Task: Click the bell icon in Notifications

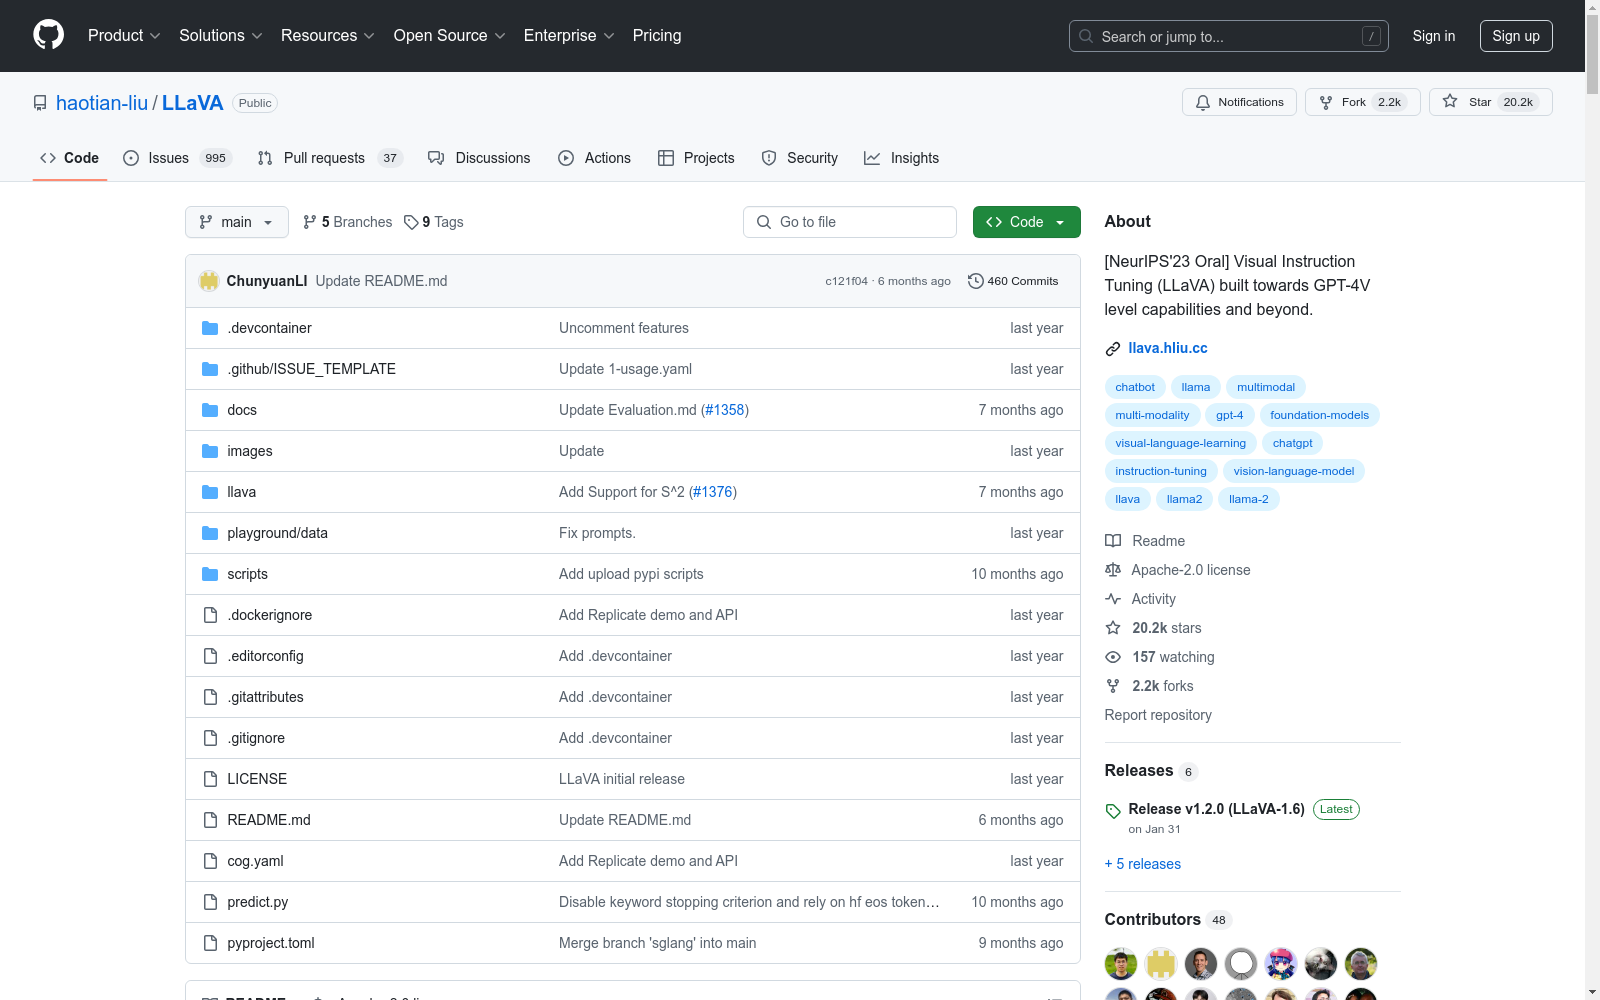Action: pyautogui.click(x=1203, y=102)
